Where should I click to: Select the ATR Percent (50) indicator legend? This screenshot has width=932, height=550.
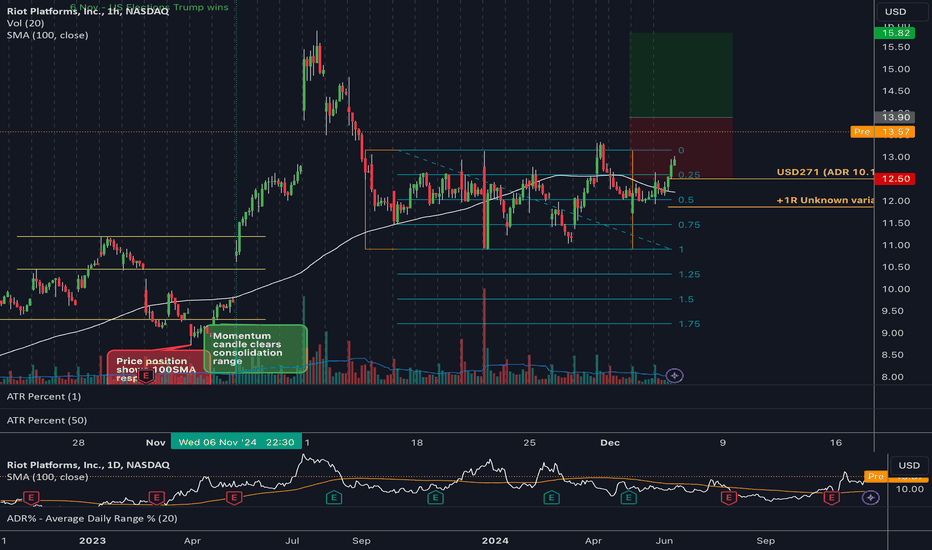point(47,420)
